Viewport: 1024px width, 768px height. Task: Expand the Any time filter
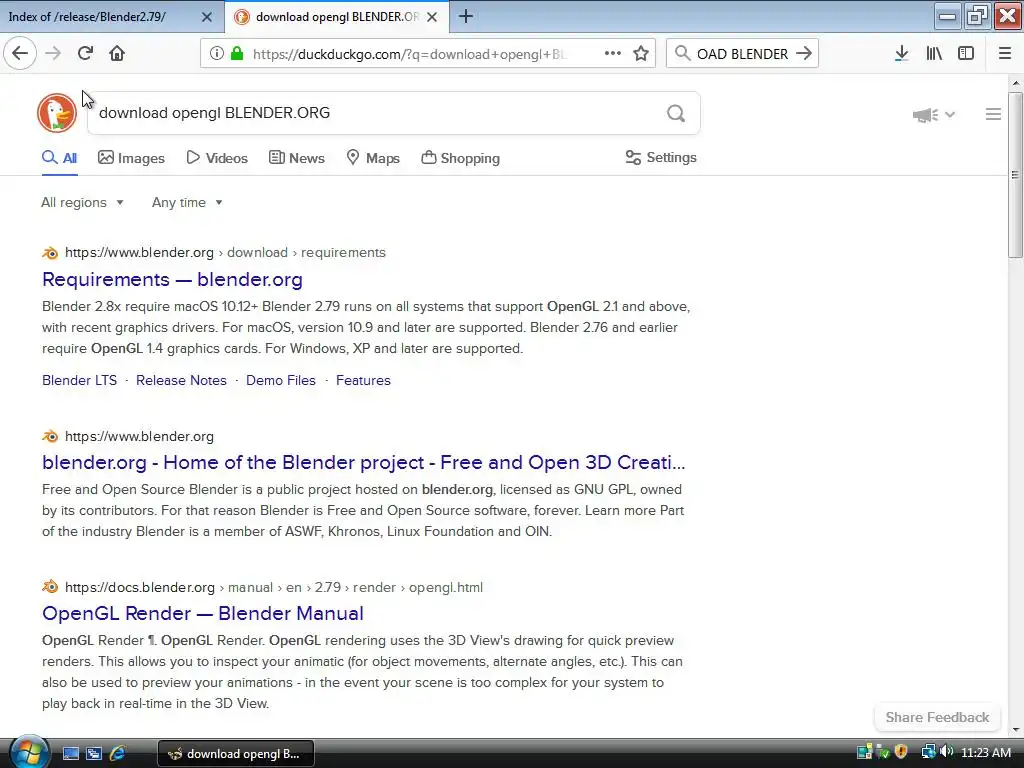pos(187,202)
